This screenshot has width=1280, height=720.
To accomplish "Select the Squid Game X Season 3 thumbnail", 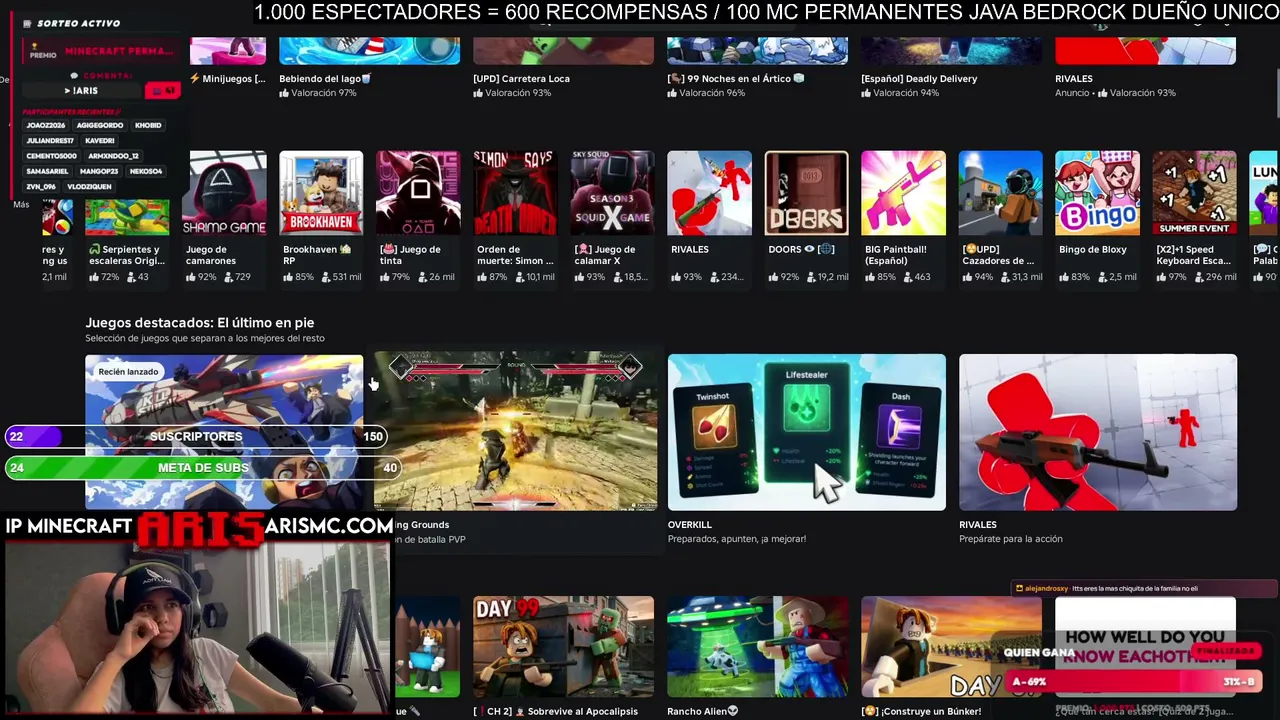I will pyautogui.click(x=612, y=193).
